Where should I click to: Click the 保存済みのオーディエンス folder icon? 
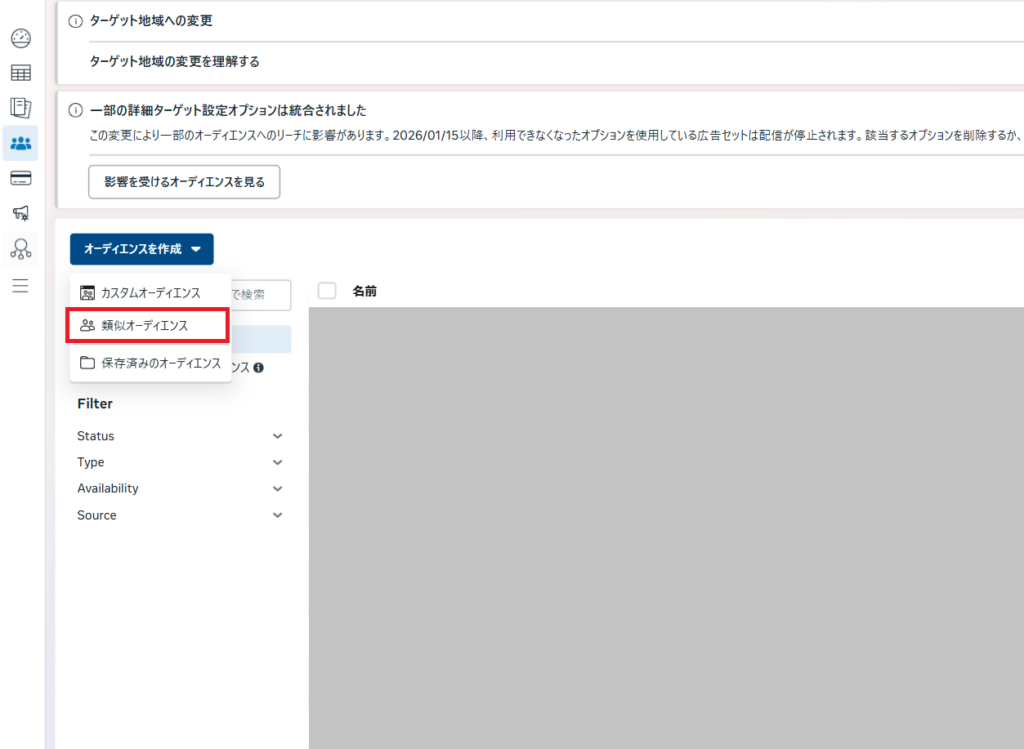(88, 362)
